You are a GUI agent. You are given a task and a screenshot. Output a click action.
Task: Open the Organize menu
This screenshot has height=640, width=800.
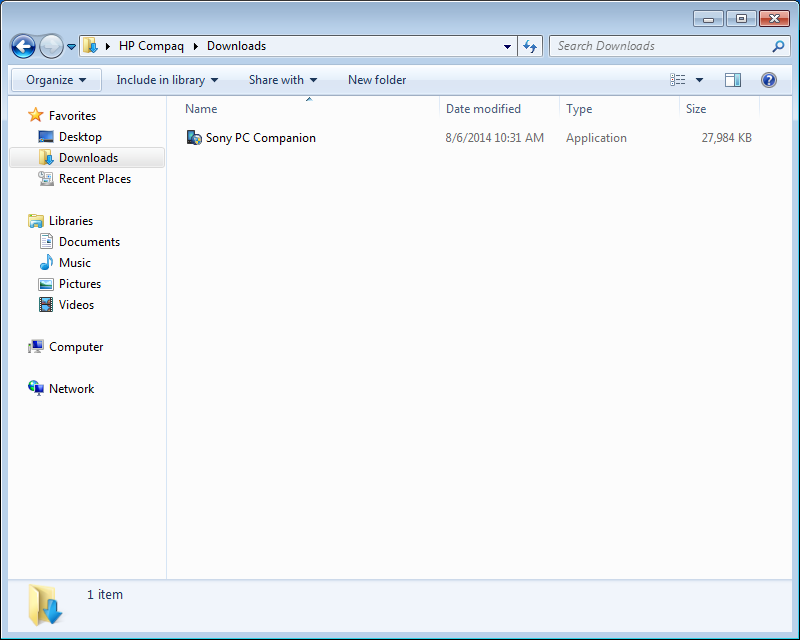(56, 80)
